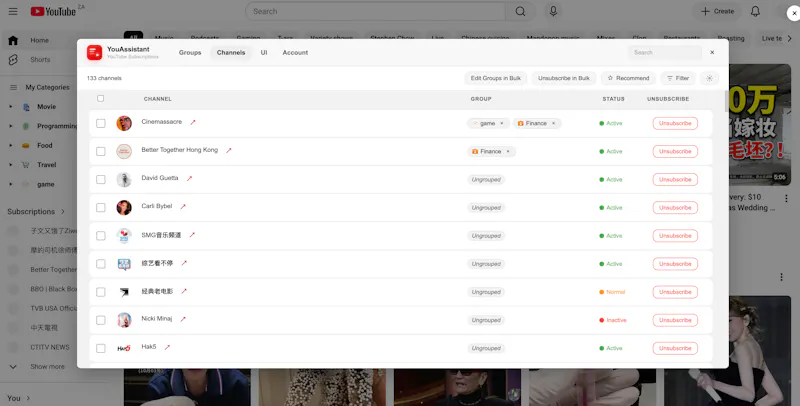Tick the 经典老电影 row checkbox
800x406 pixels.
(x=101, y=292)
